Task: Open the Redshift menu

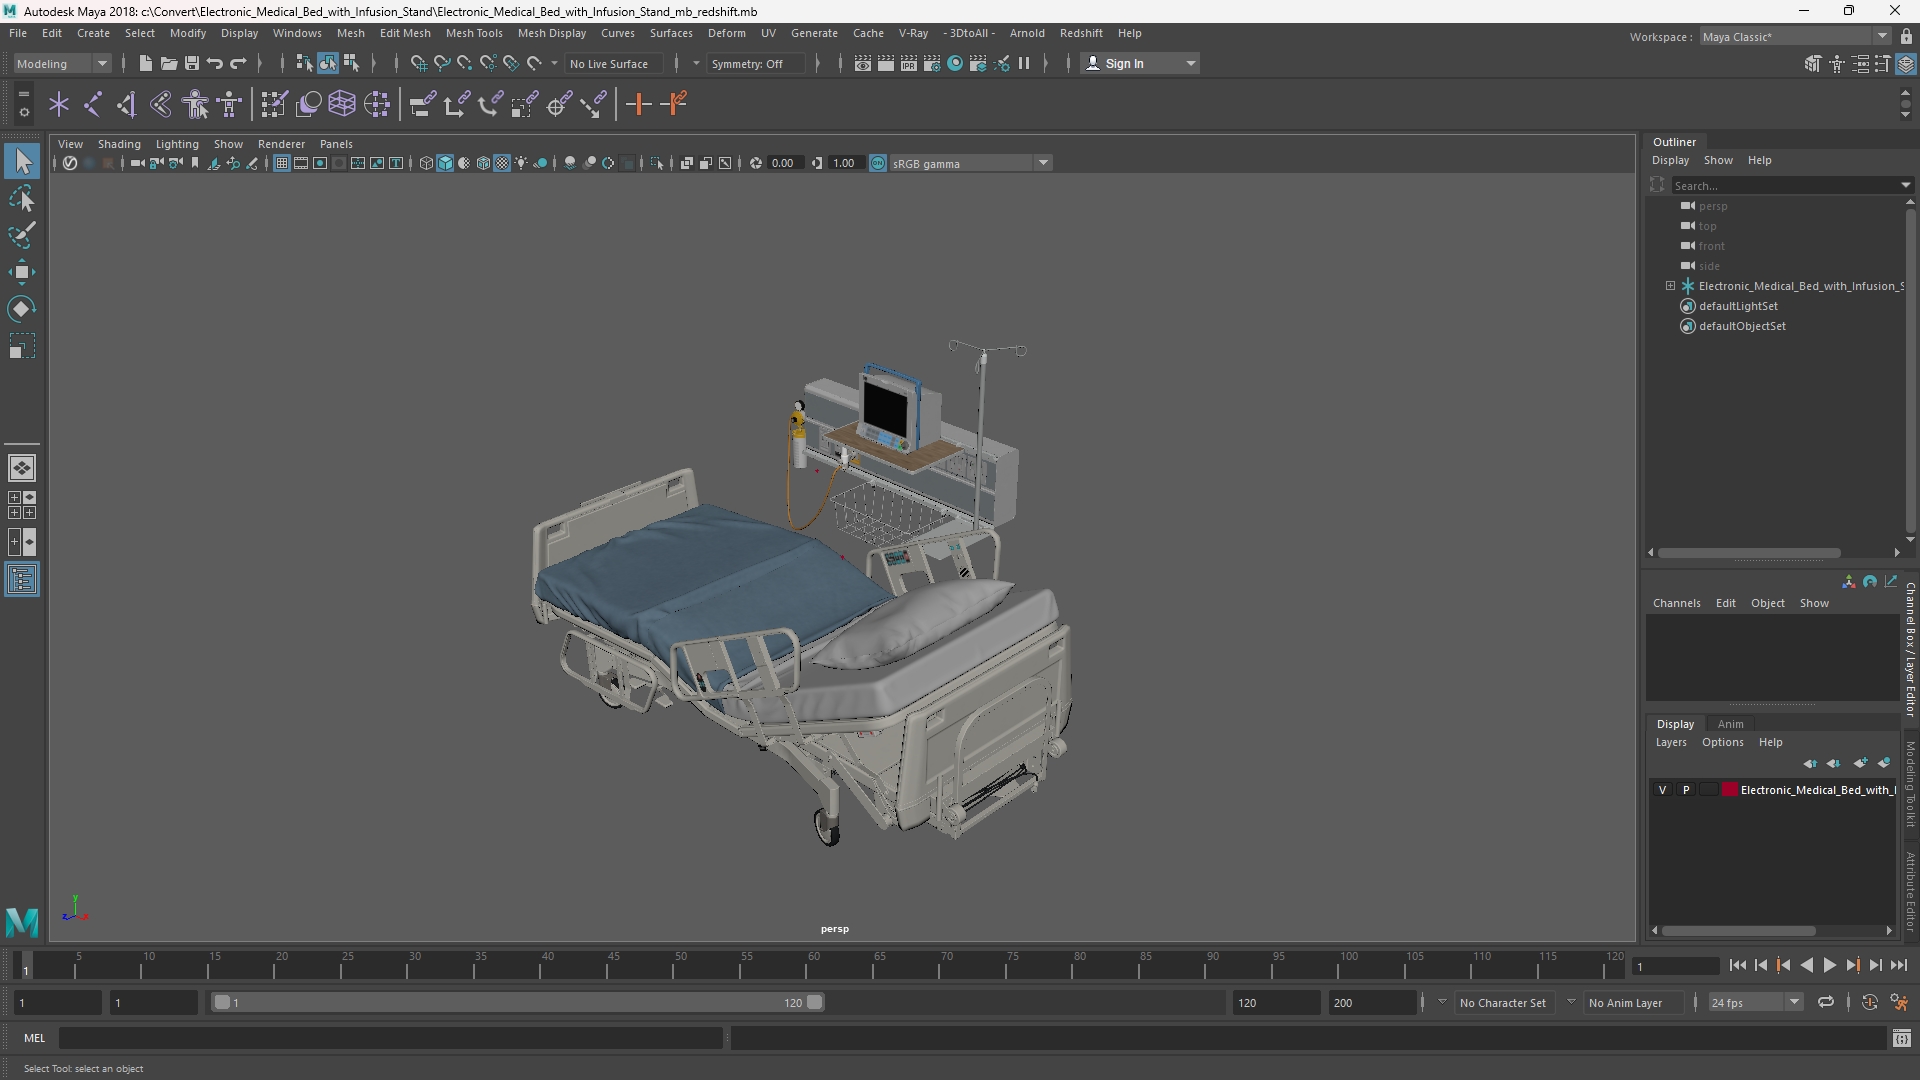Action: point(1081,33)
